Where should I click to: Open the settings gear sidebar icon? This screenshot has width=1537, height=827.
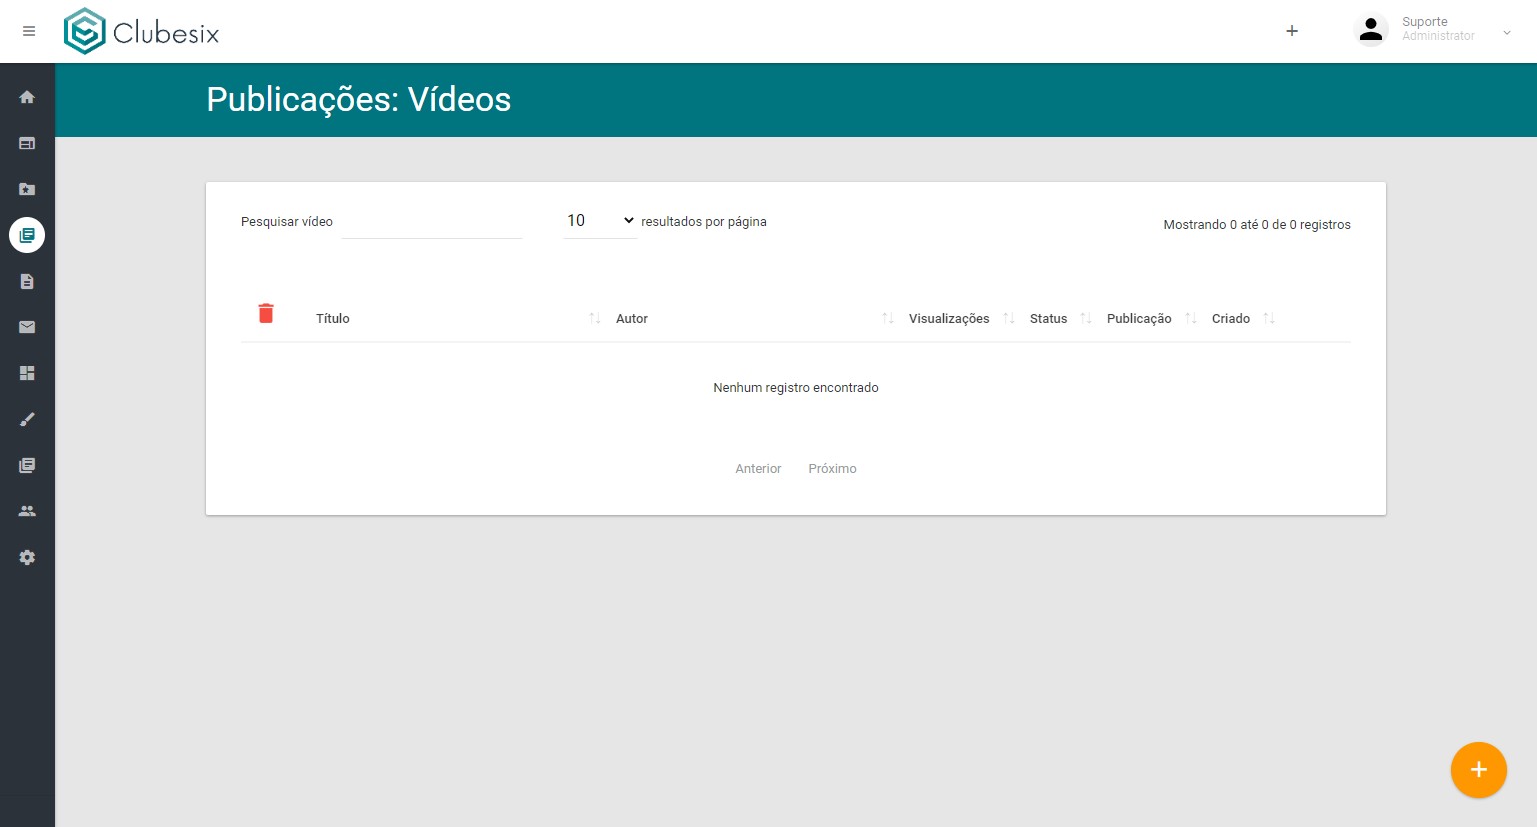coord(27,557)
